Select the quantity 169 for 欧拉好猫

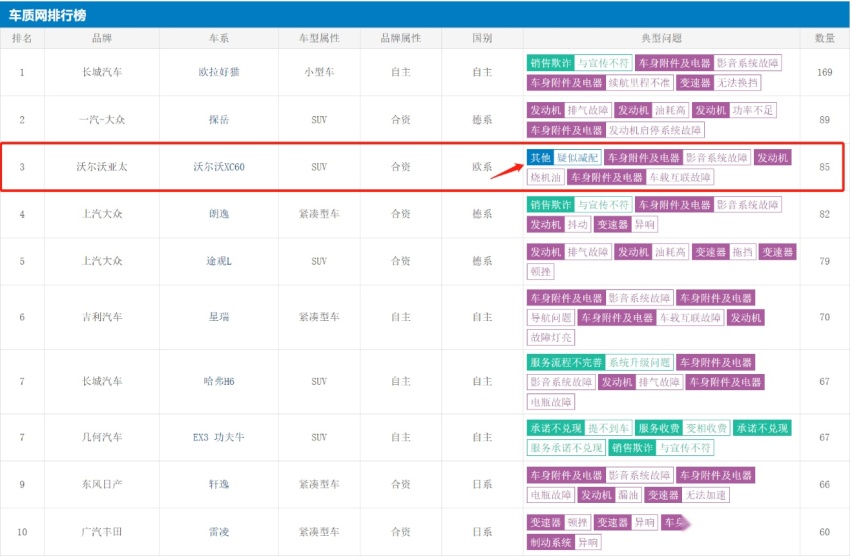[x=824, y=72]
